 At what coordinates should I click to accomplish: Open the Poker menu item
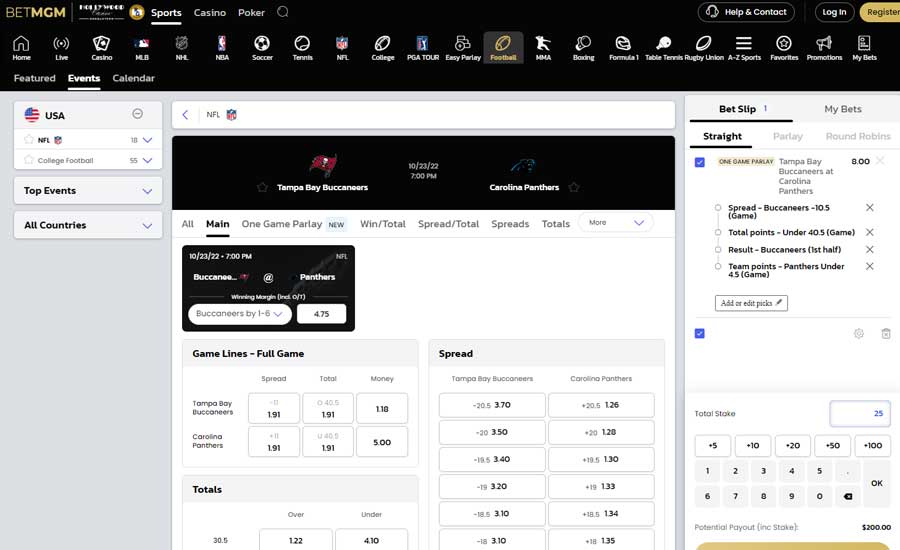point(251,12)
